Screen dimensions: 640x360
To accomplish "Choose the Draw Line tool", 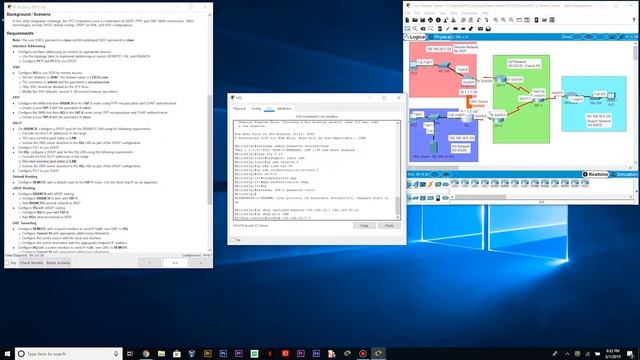I will point(448,29).
